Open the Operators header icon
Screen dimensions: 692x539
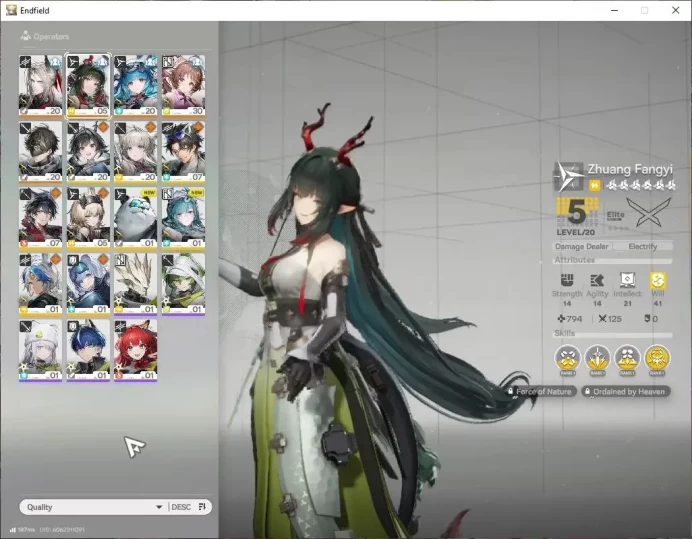point(26,36)
